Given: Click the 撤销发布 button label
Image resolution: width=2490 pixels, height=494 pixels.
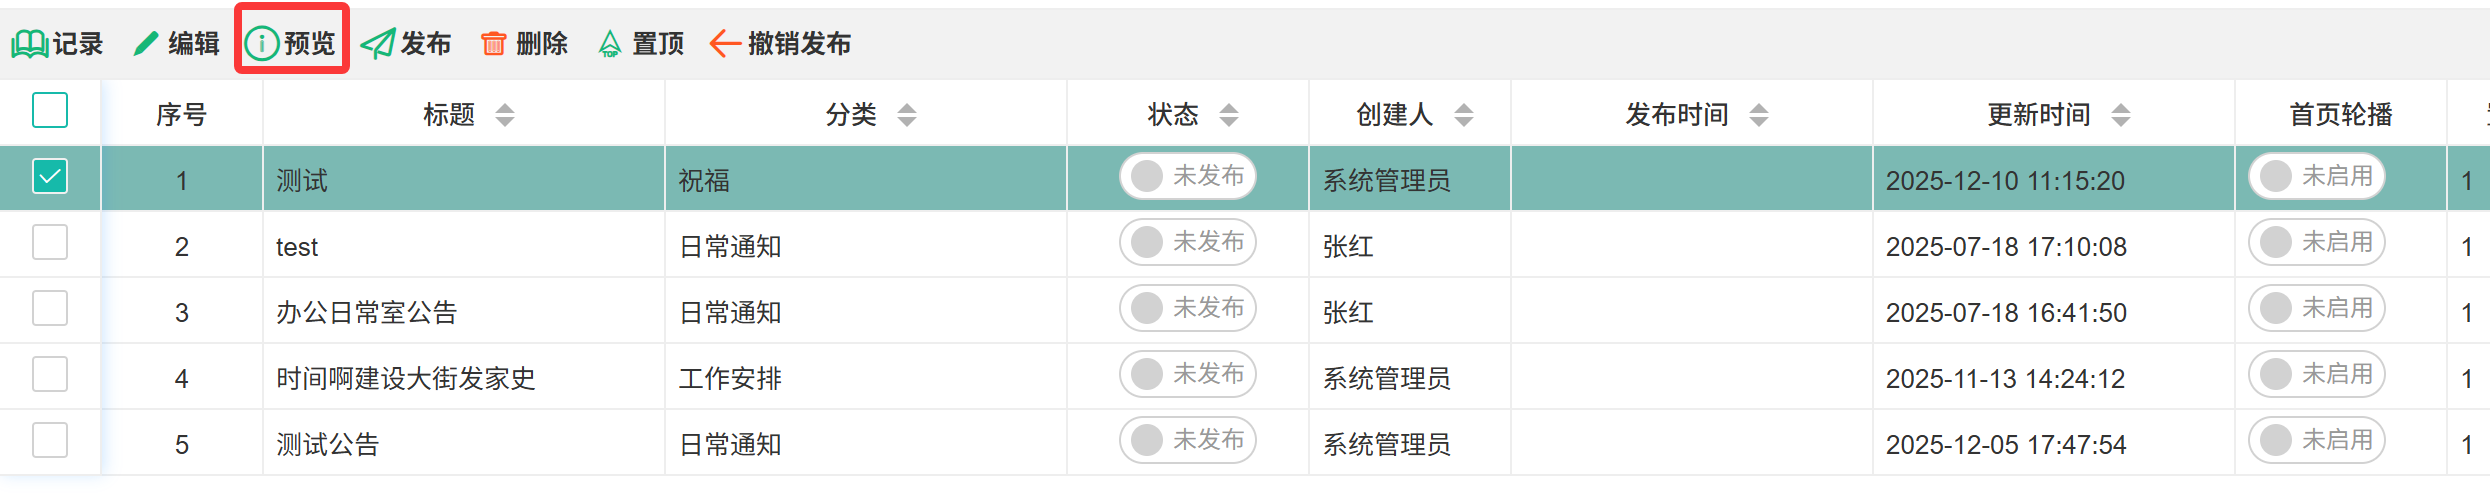Looking at the screenshot, I should [799, 44].
